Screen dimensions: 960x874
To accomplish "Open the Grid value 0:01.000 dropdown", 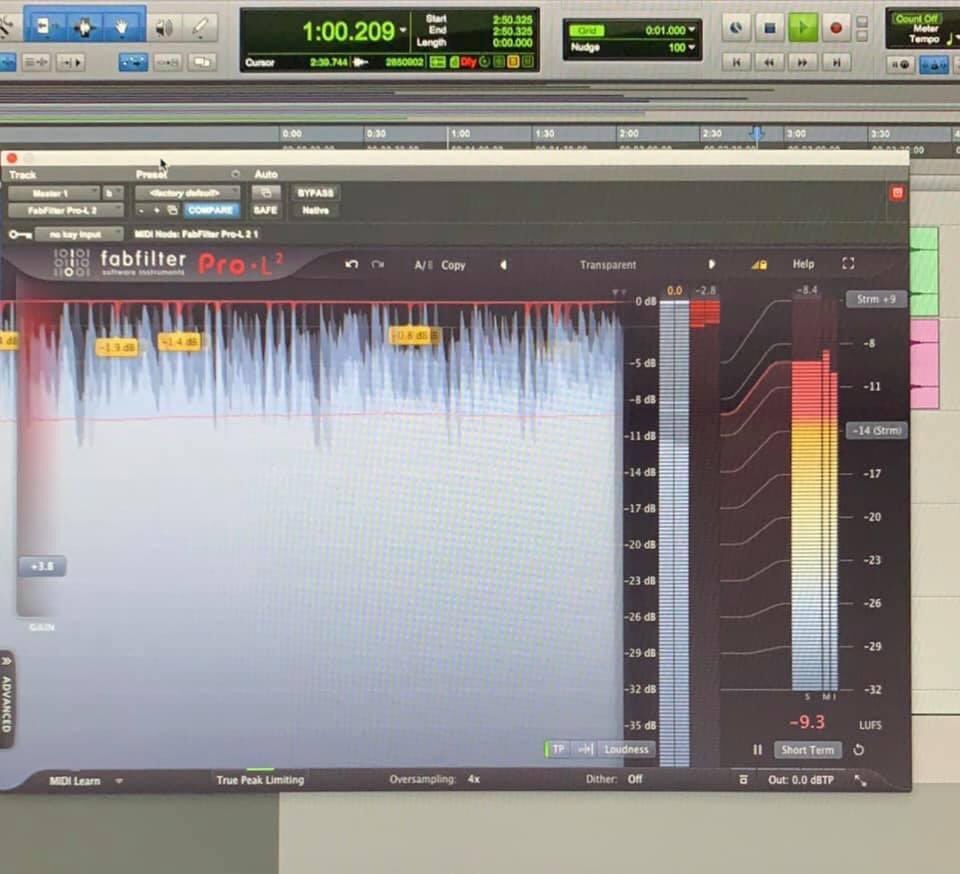I will (x=692, y=29).
